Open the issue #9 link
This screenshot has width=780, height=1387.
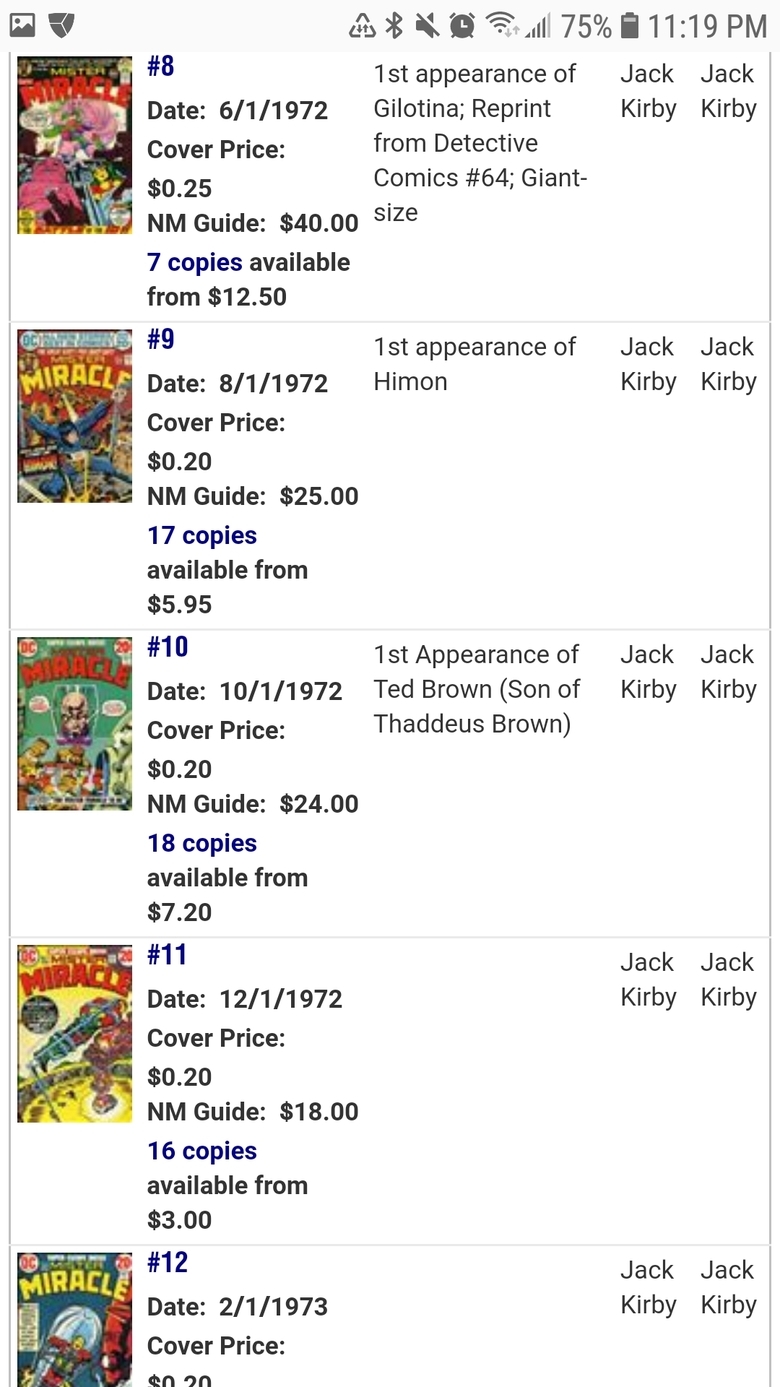click(161, 340)
